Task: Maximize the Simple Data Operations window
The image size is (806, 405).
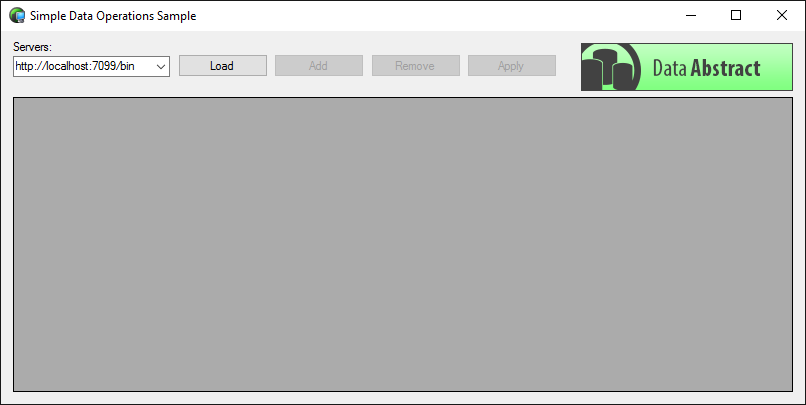Action: pyautogui.click(x=736, y=15)
